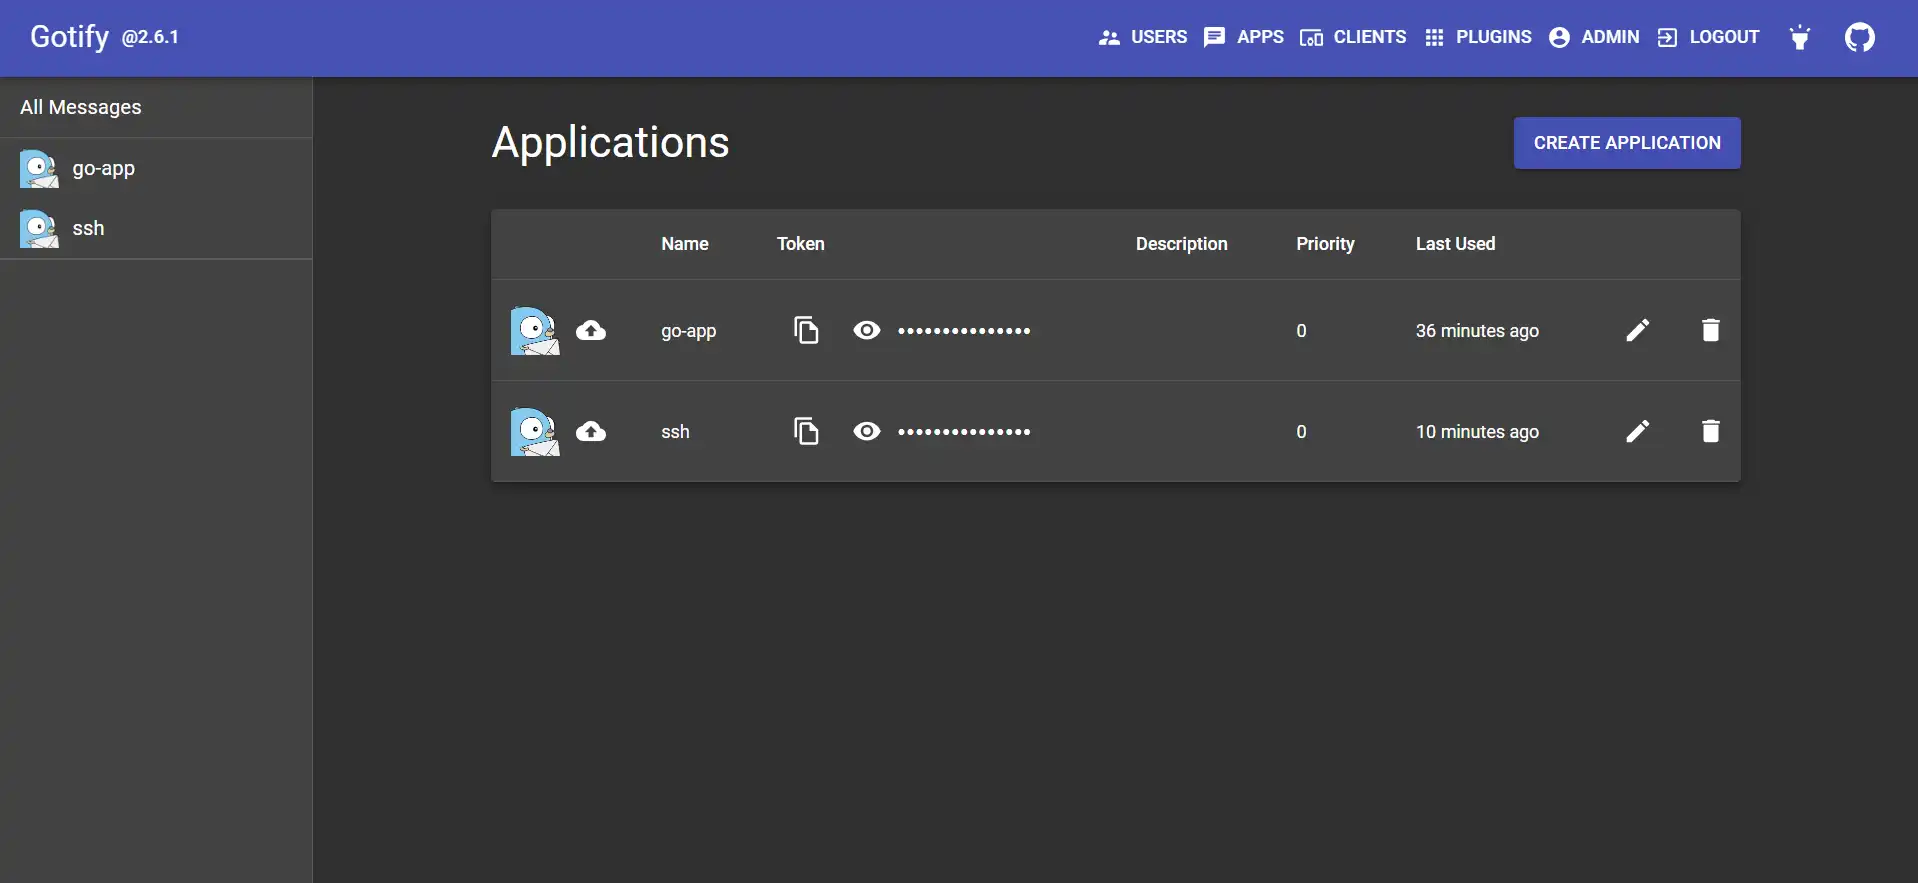
Task: Edit the go-app application
Action: coord(1637,330)
